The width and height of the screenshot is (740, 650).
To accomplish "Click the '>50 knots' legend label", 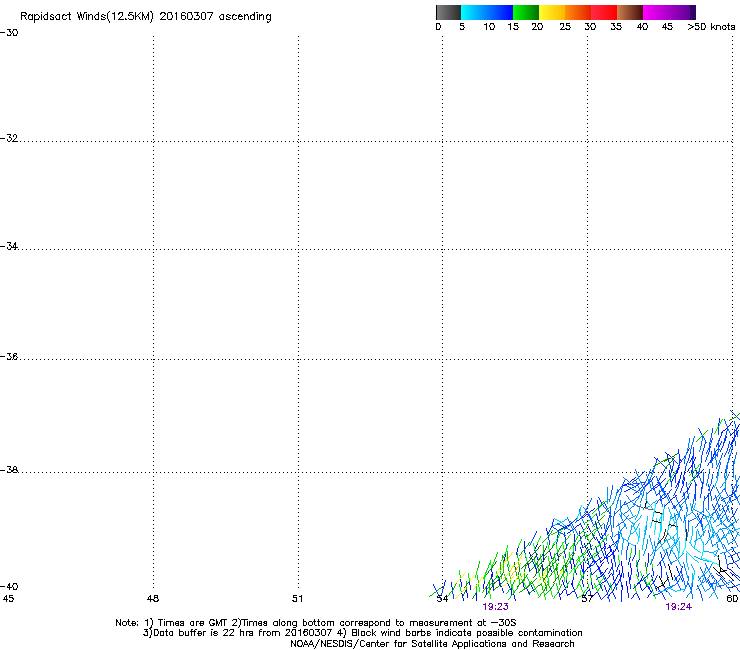I will (711, 27).
